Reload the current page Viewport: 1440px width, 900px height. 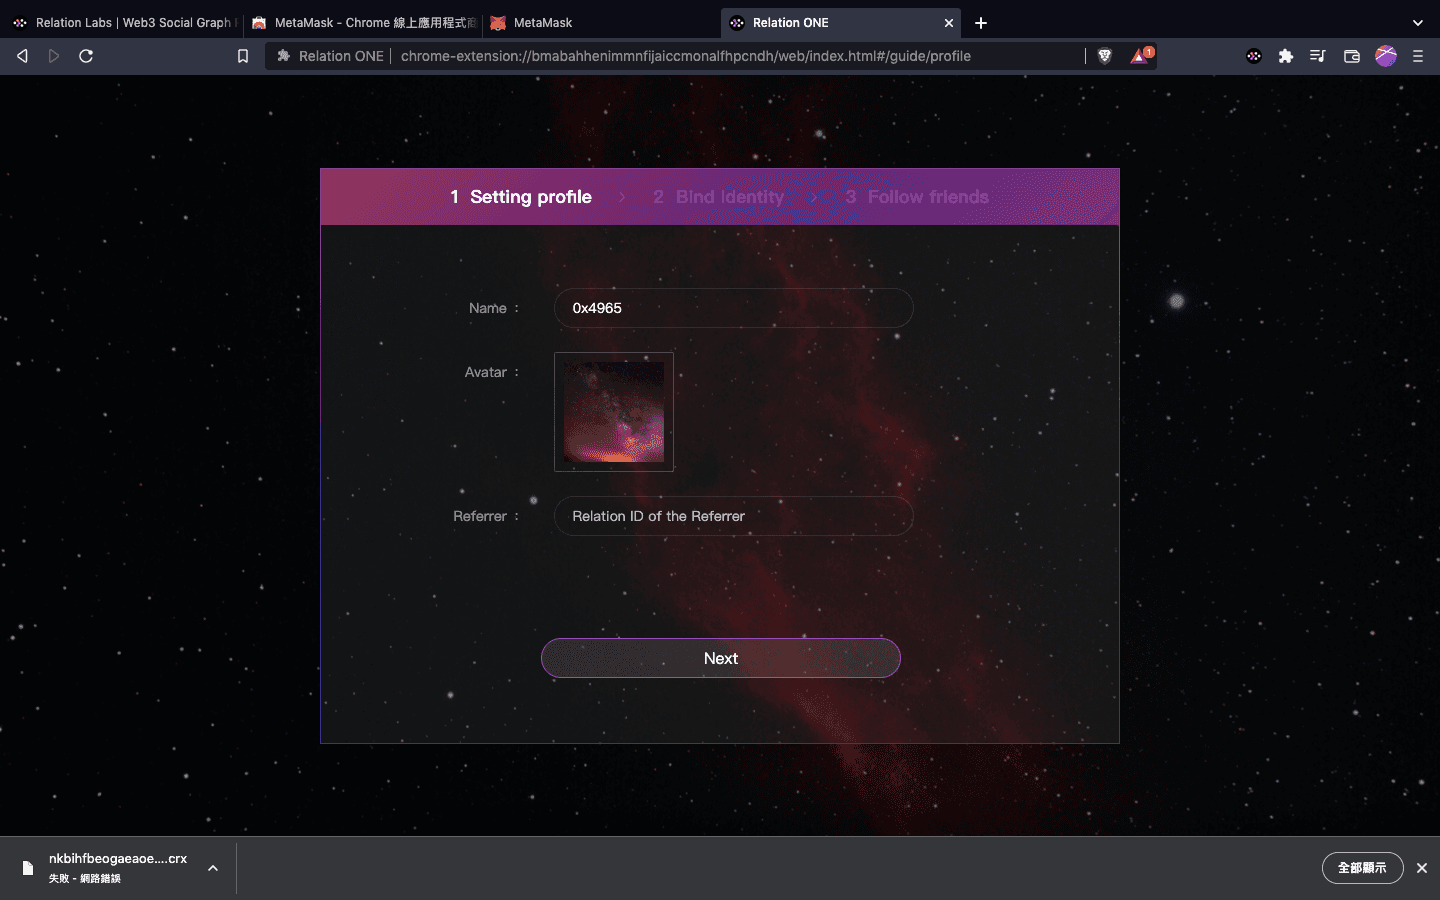click(86, 56)
